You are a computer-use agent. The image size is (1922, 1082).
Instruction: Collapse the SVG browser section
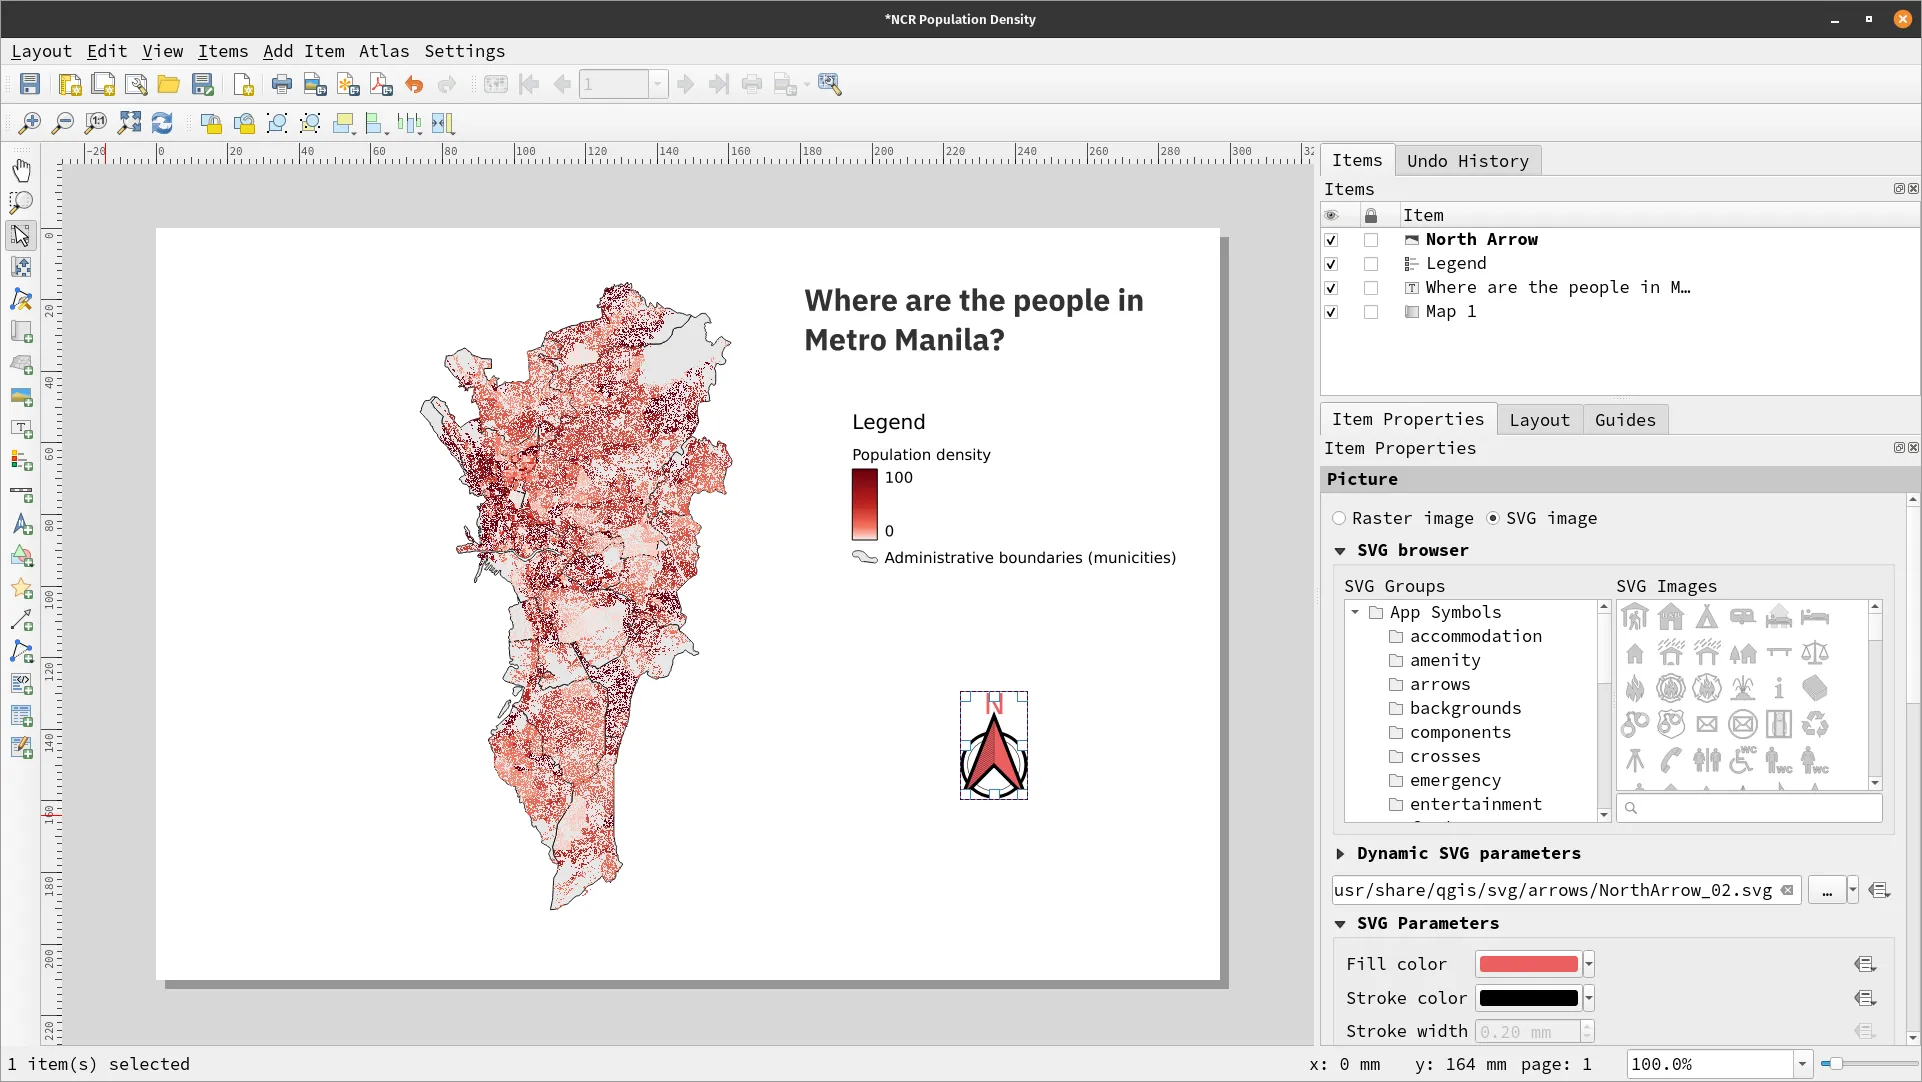point(1340,551)
